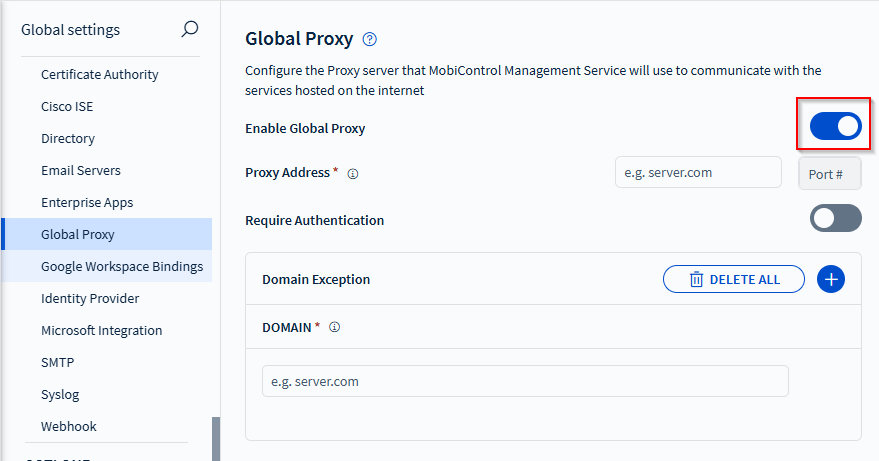Navigate to Identity Provider settings
The height and width of the screenshot is (461, 879).
coord(90,298)
